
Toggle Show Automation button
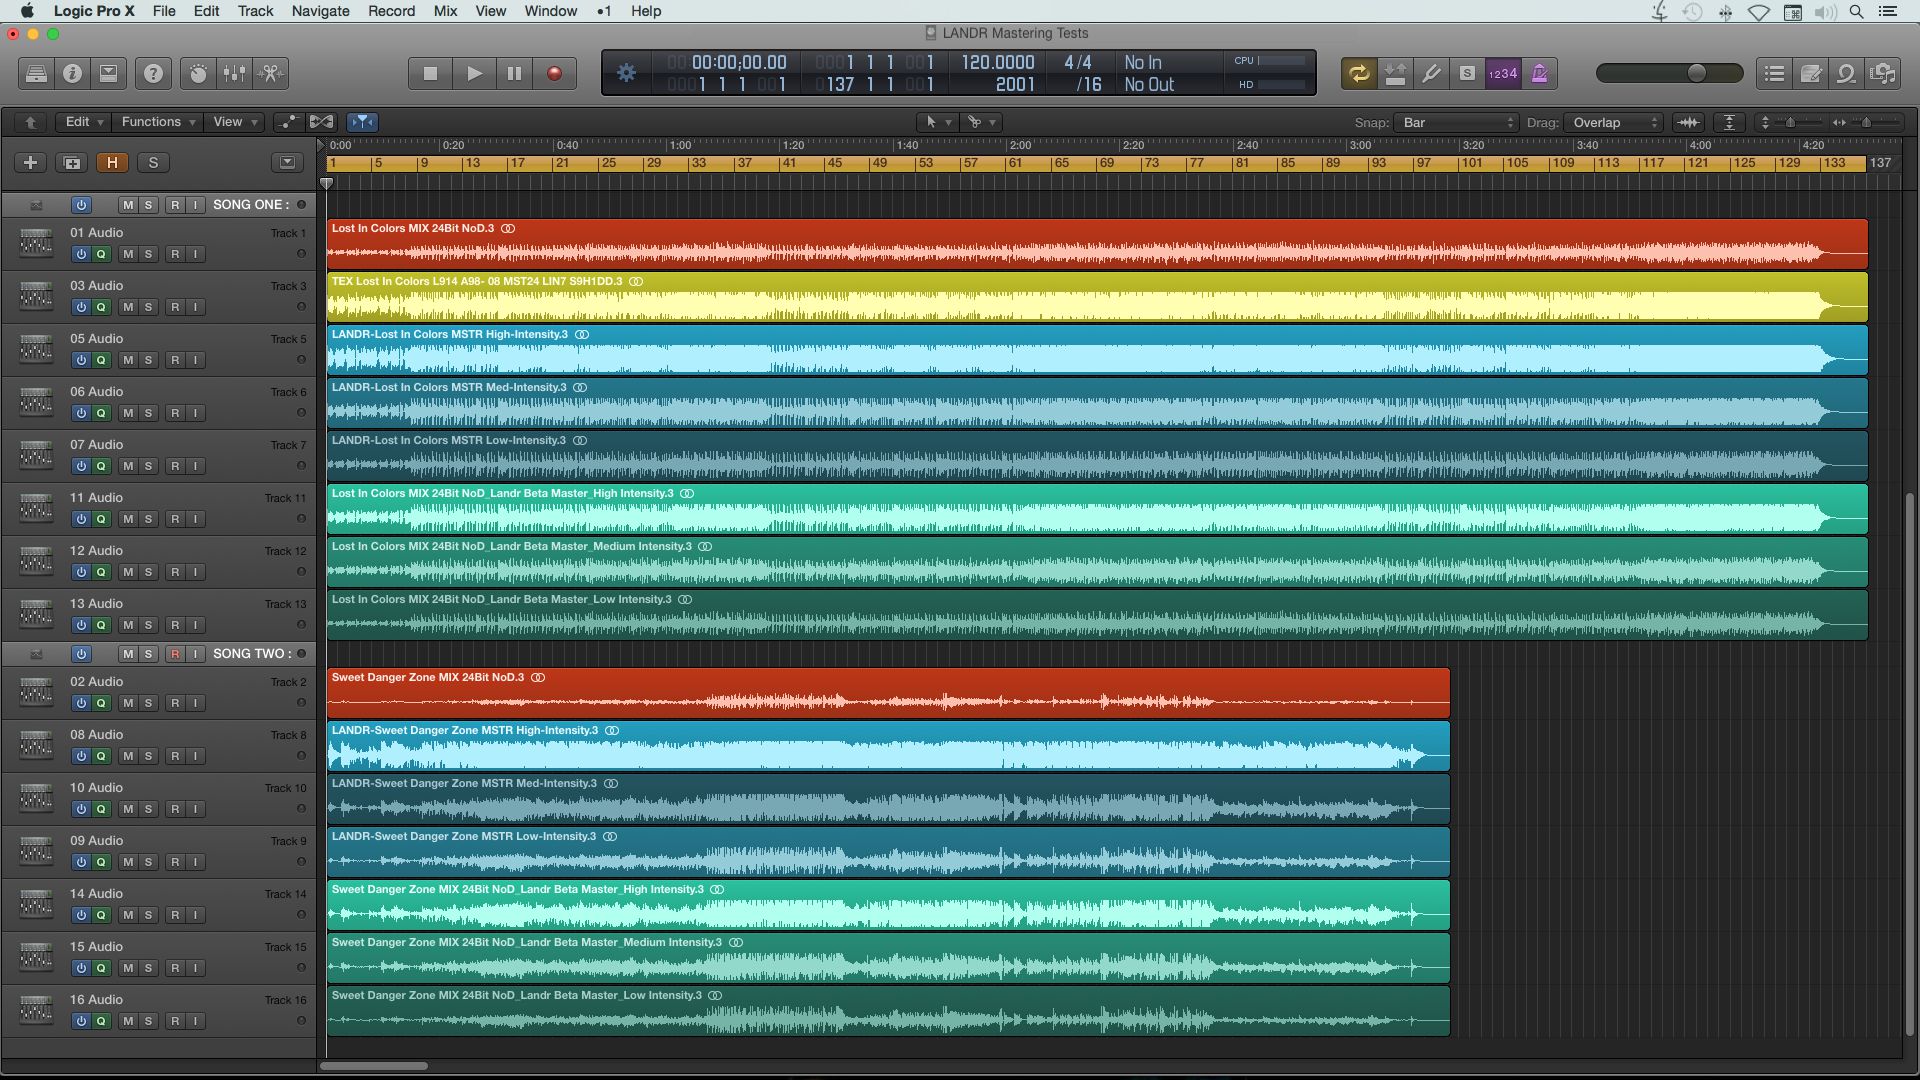point(288,122)
